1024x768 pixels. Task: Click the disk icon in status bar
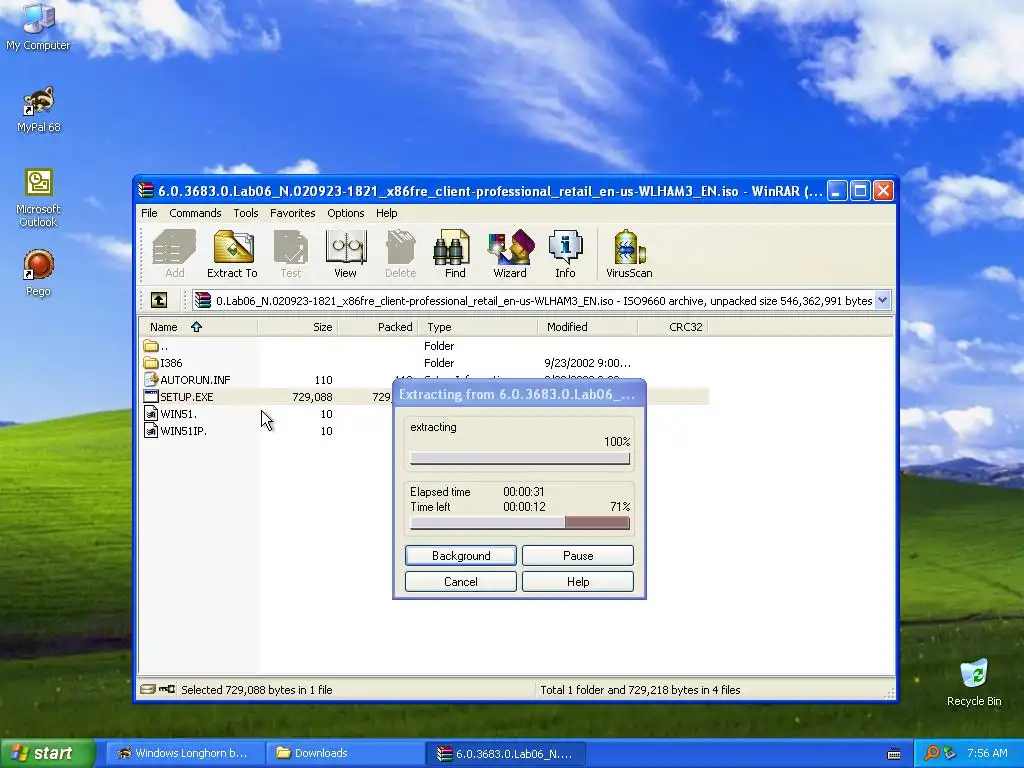[148, 689]
